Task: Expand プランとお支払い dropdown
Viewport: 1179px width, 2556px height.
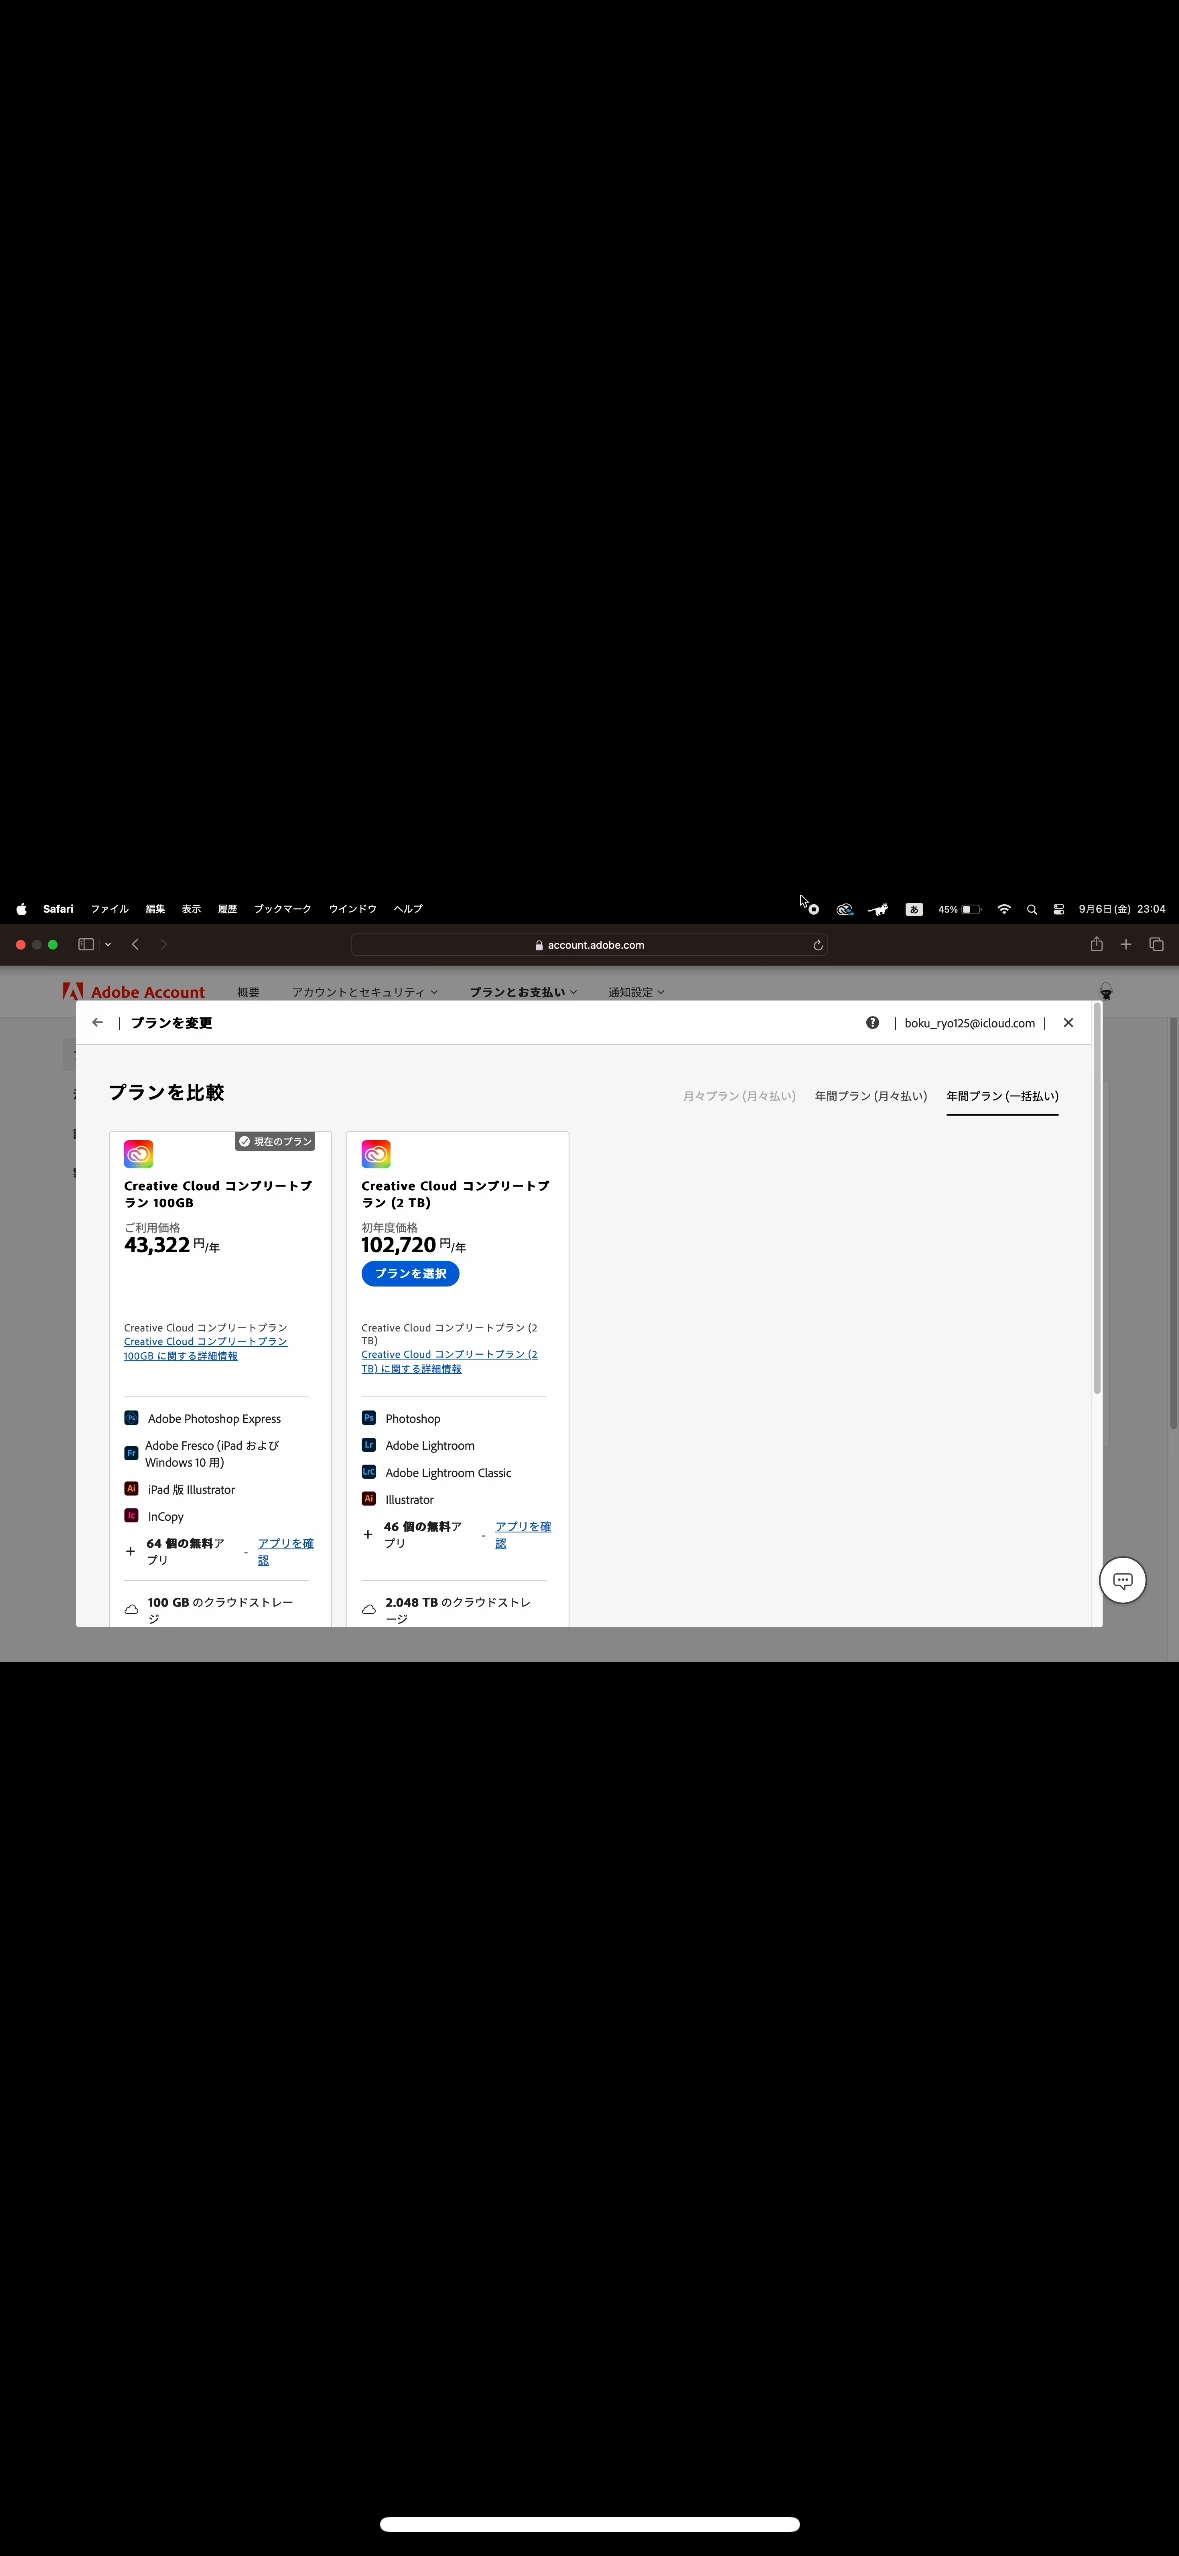Action: point(523,992)
